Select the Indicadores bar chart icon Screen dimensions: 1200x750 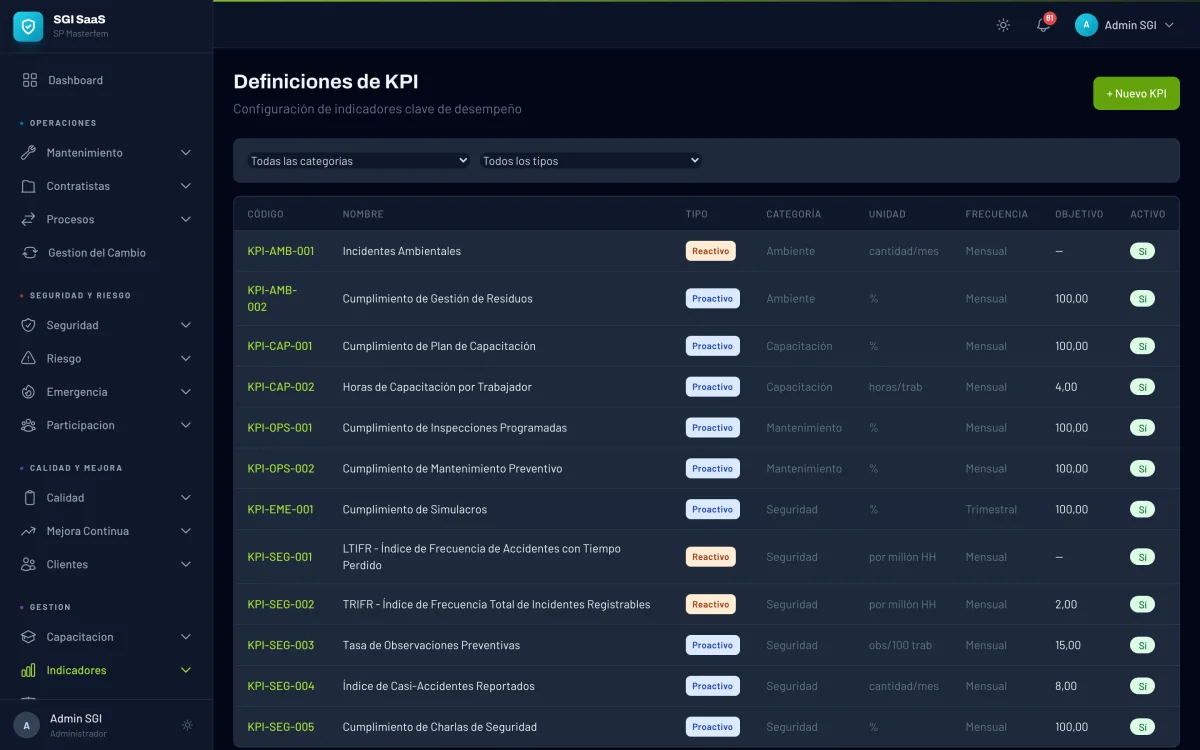point(28,670)
